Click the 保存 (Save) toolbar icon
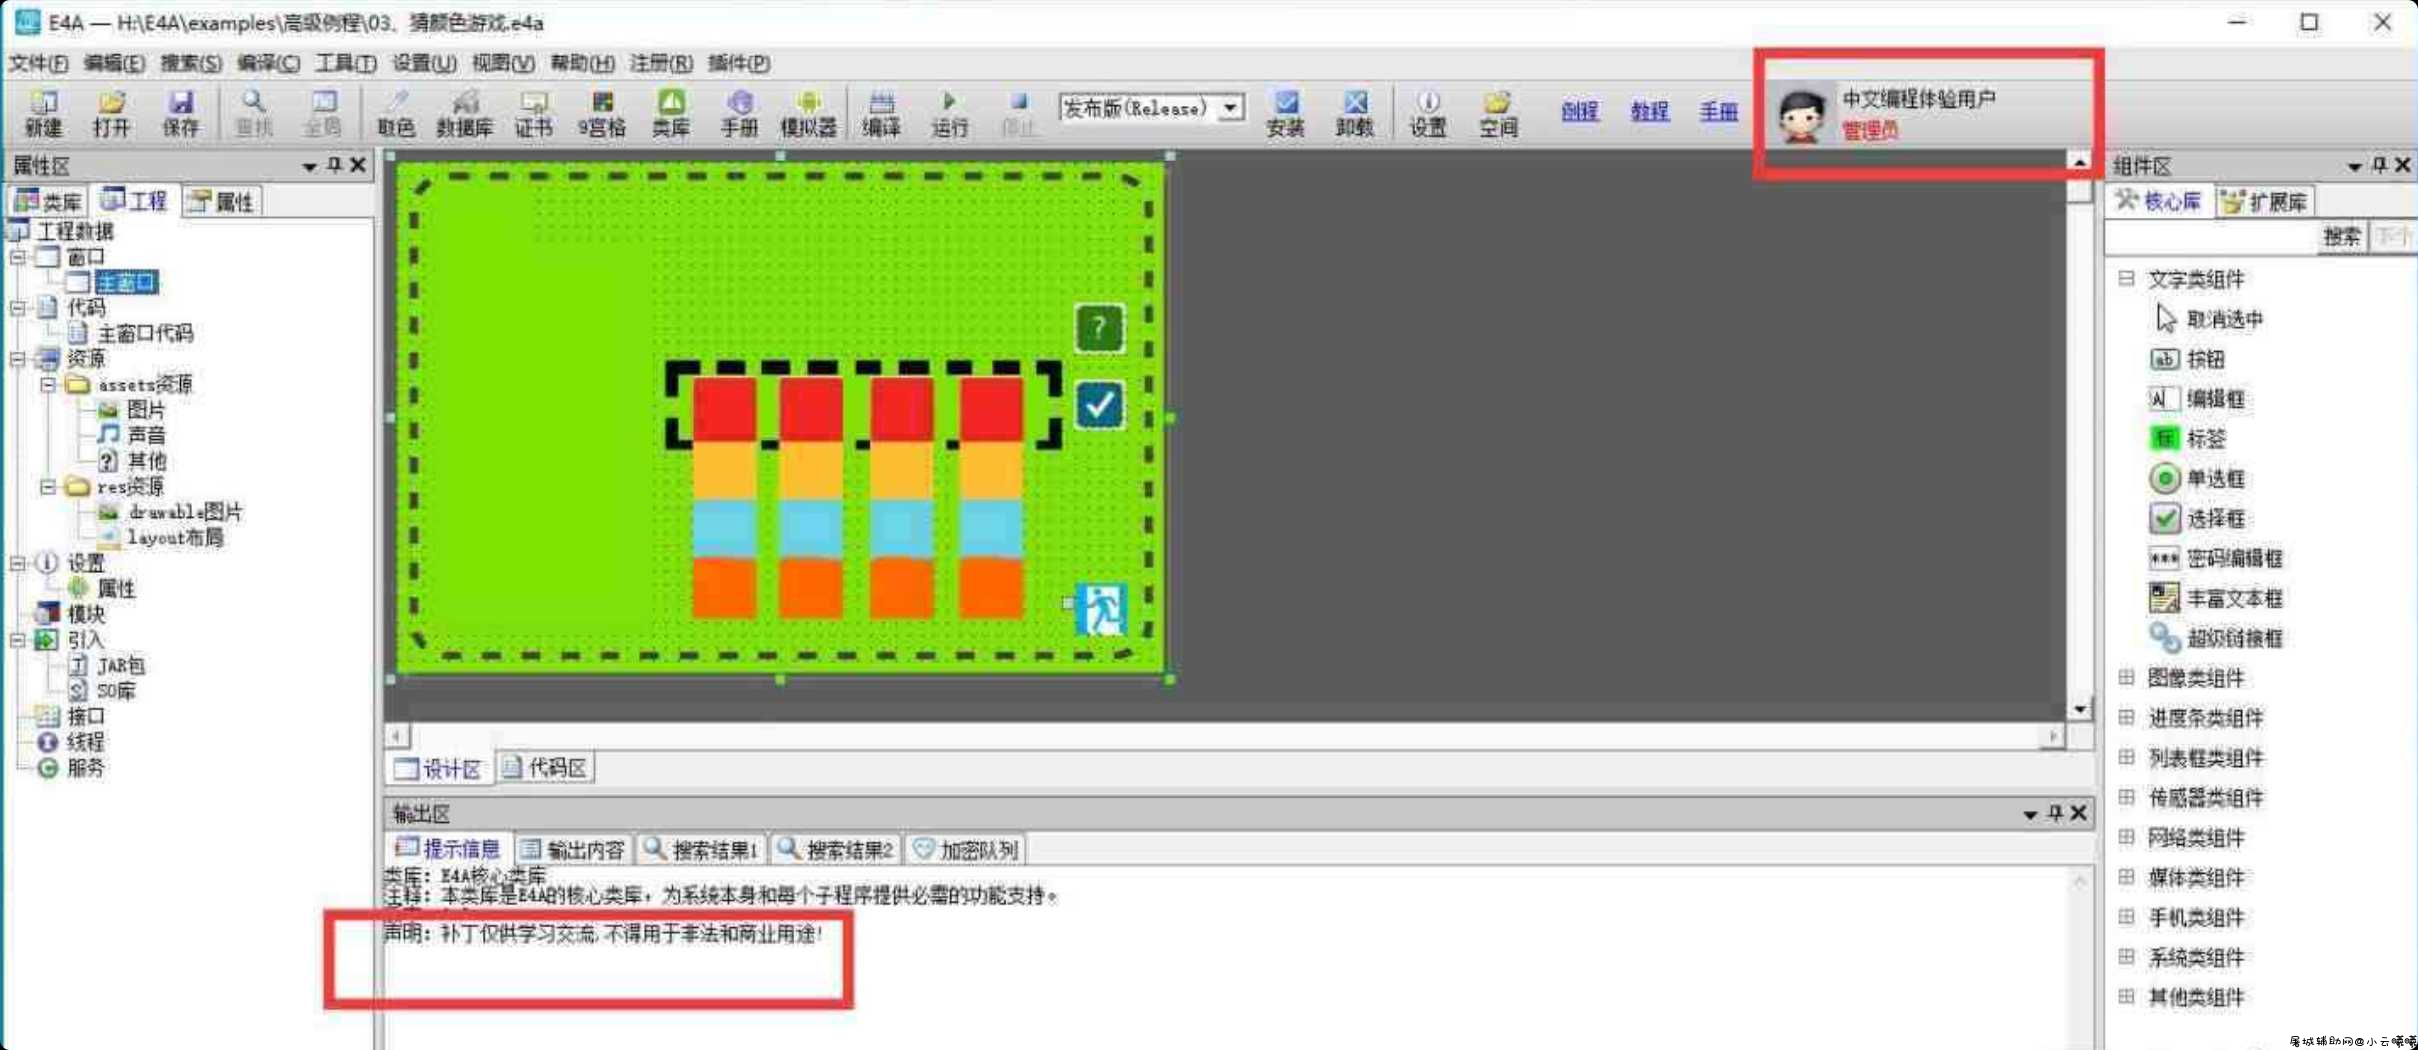 [180, 112]
